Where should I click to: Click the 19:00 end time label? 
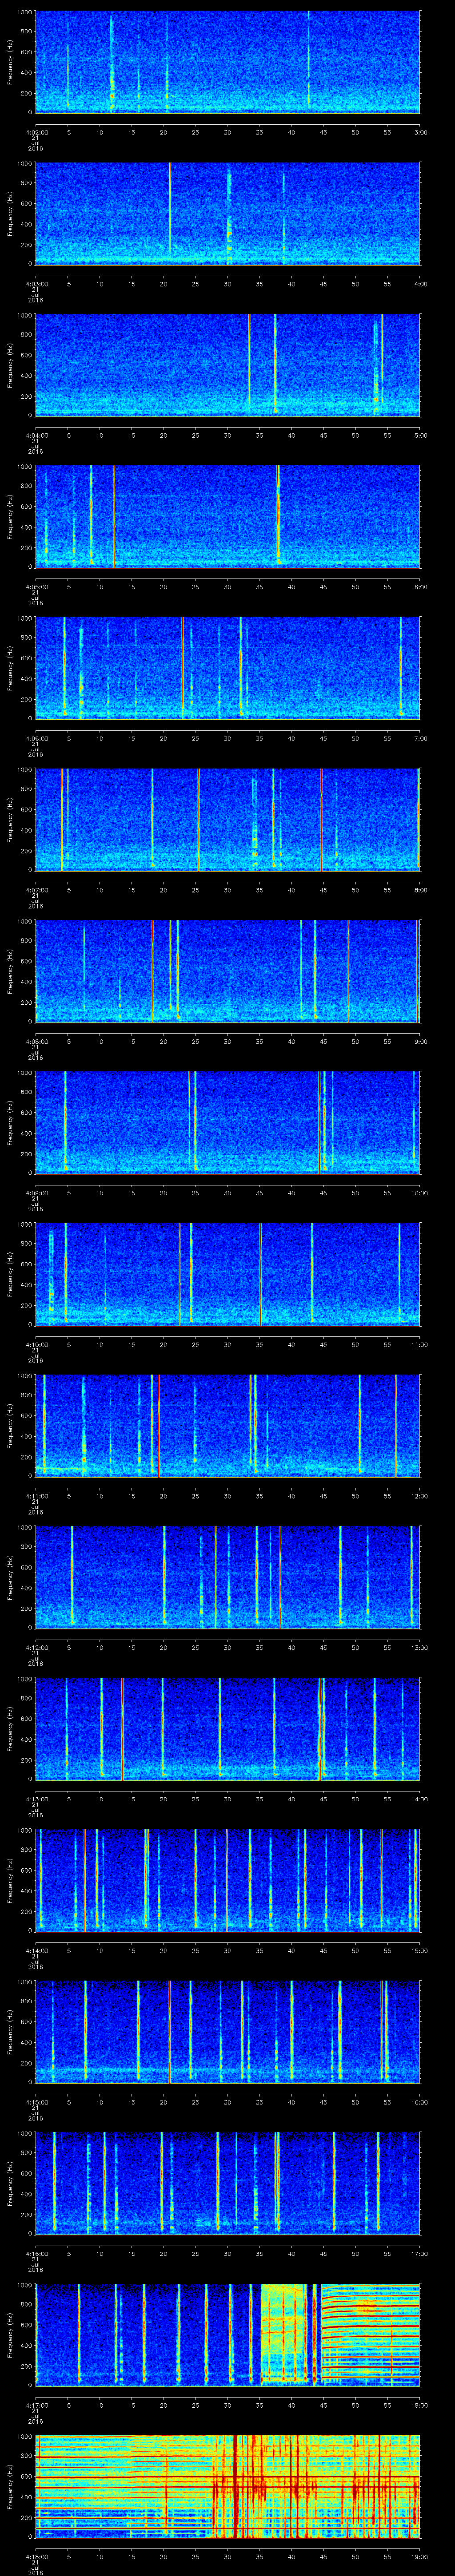click(x=420, y=2556)
